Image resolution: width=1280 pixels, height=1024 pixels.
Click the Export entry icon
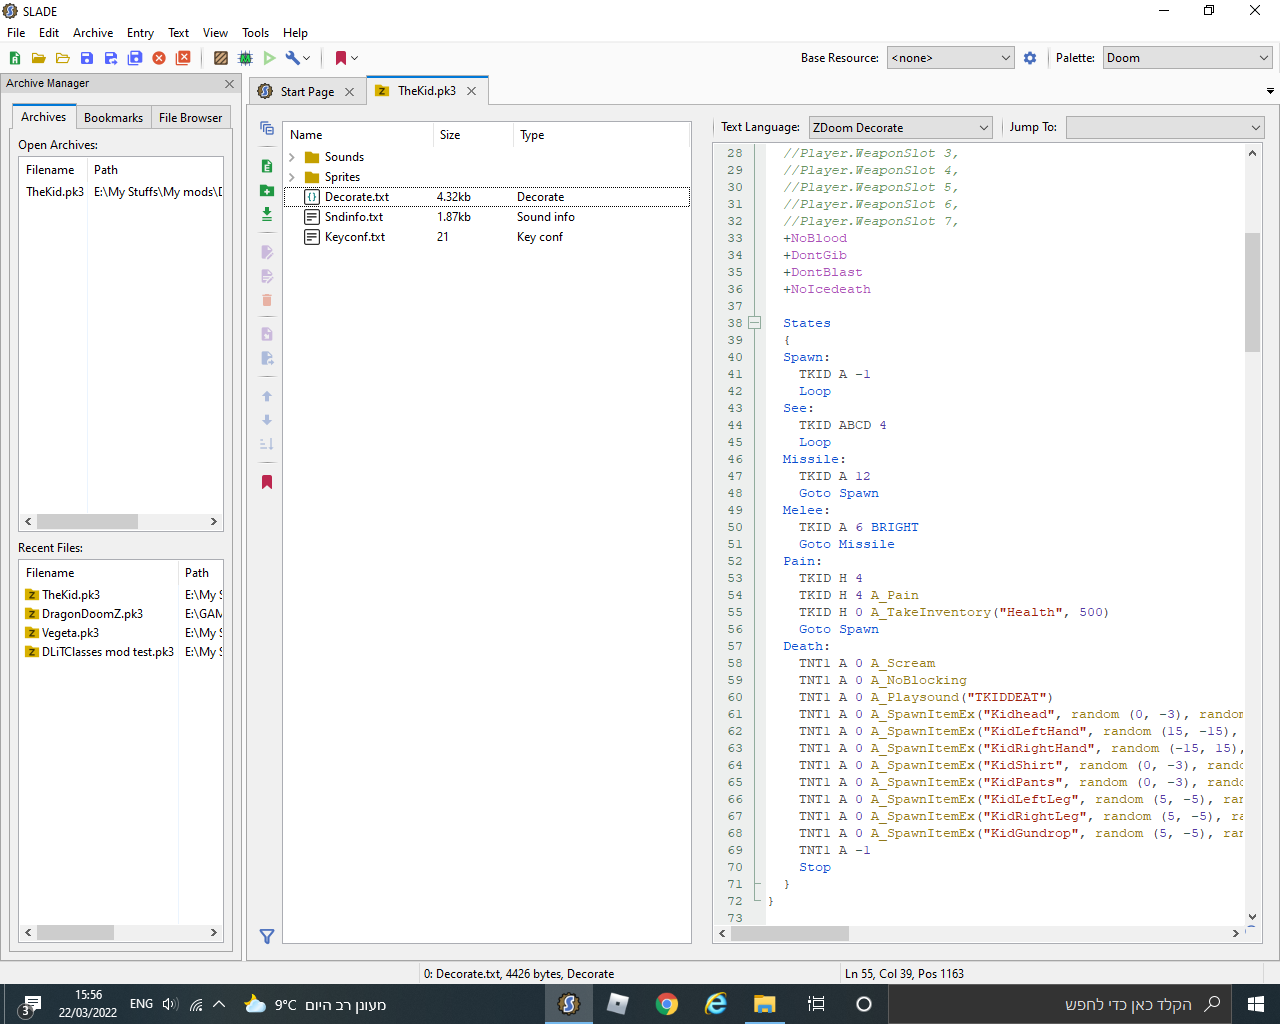click(267, 358)
